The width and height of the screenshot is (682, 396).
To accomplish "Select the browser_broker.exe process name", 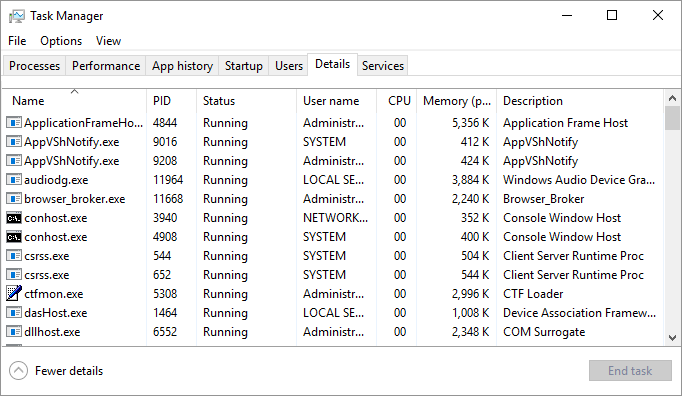I will click(75, 199).
